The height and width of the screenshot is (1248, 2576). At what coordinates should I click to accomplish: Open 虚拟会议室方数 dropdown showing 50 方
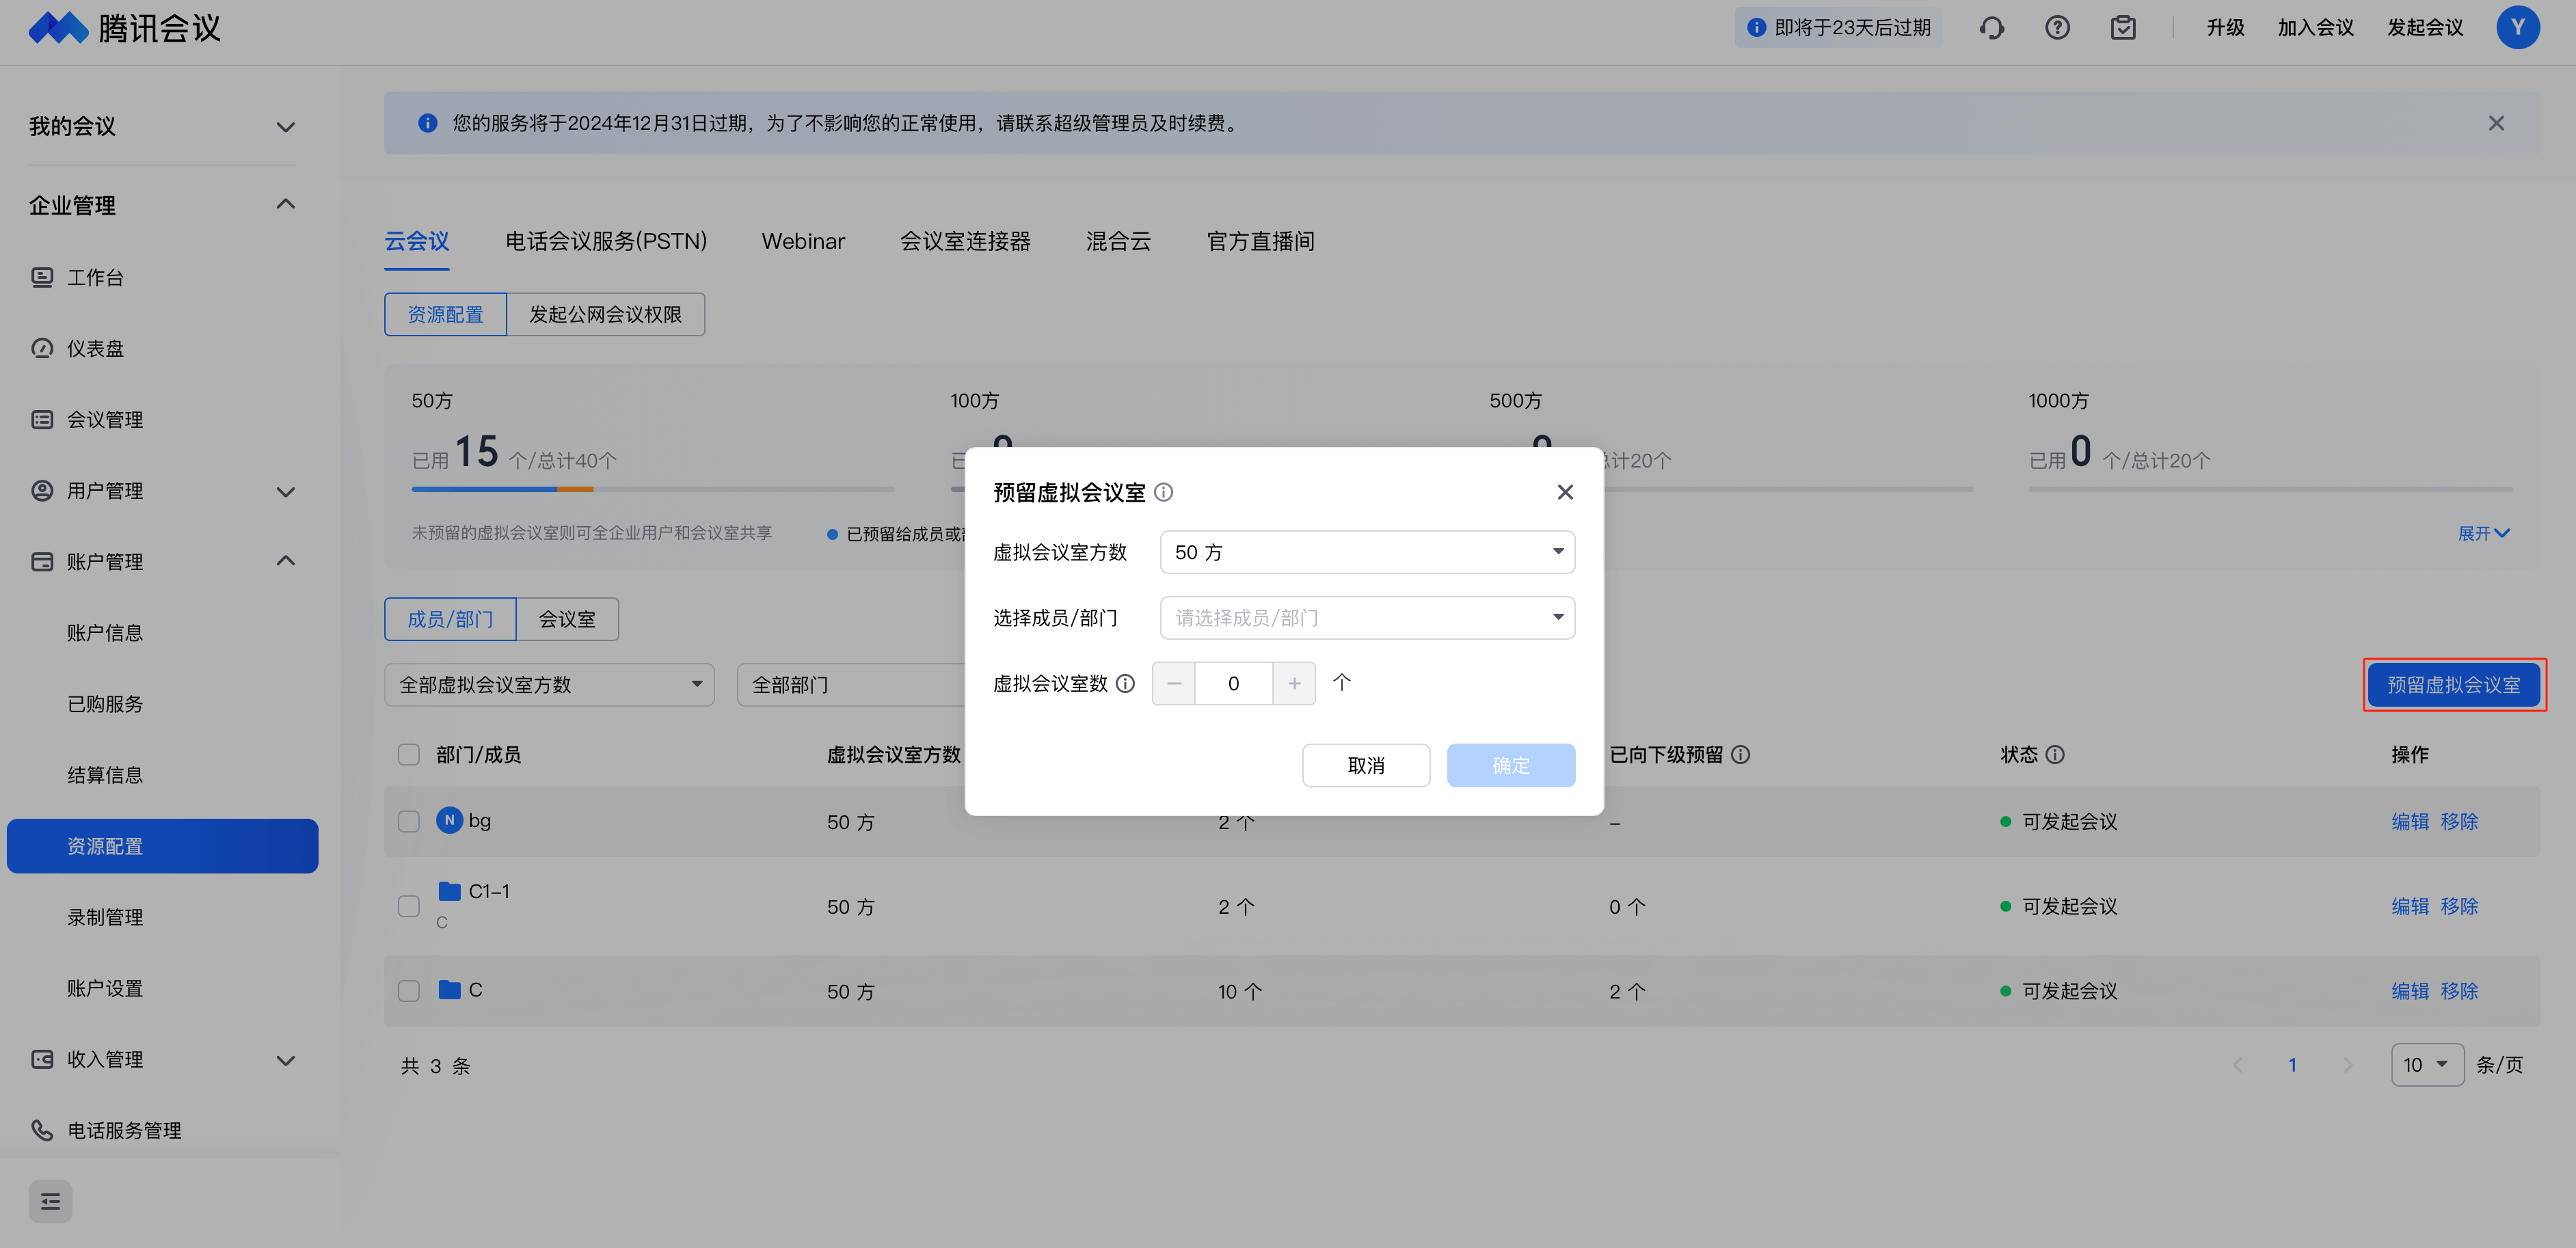coord(1366,552)
